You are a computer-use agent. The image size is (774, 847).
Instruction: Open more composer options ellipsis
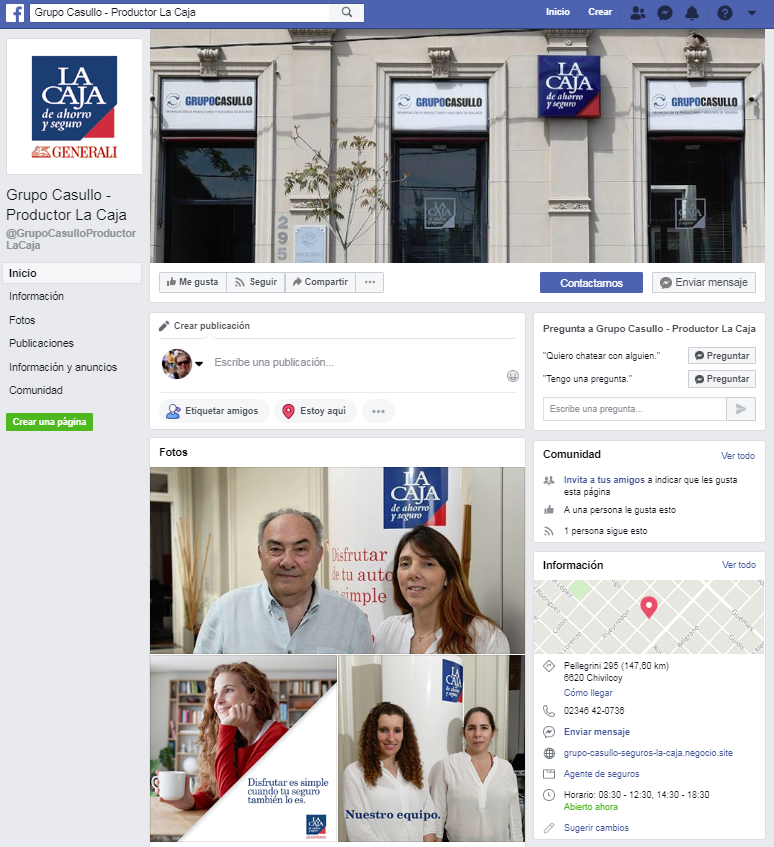point(378,411)
